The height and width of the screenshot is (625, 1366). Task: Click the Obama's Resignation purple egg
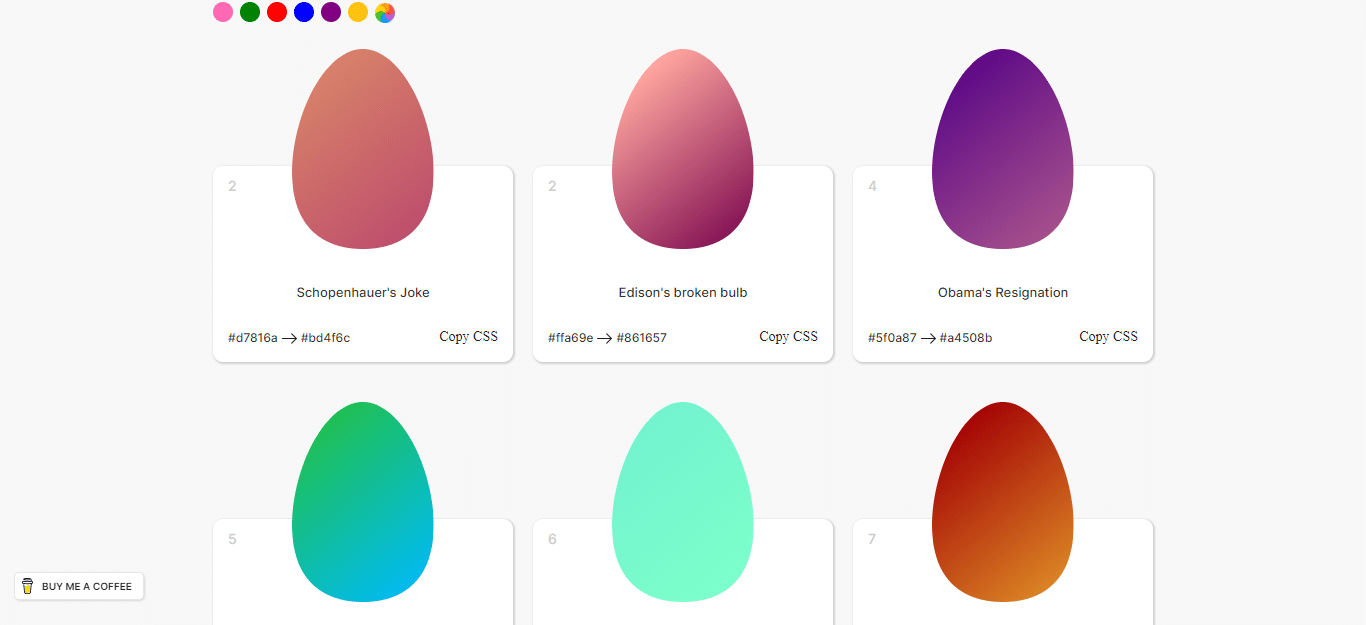point(1003,149)
